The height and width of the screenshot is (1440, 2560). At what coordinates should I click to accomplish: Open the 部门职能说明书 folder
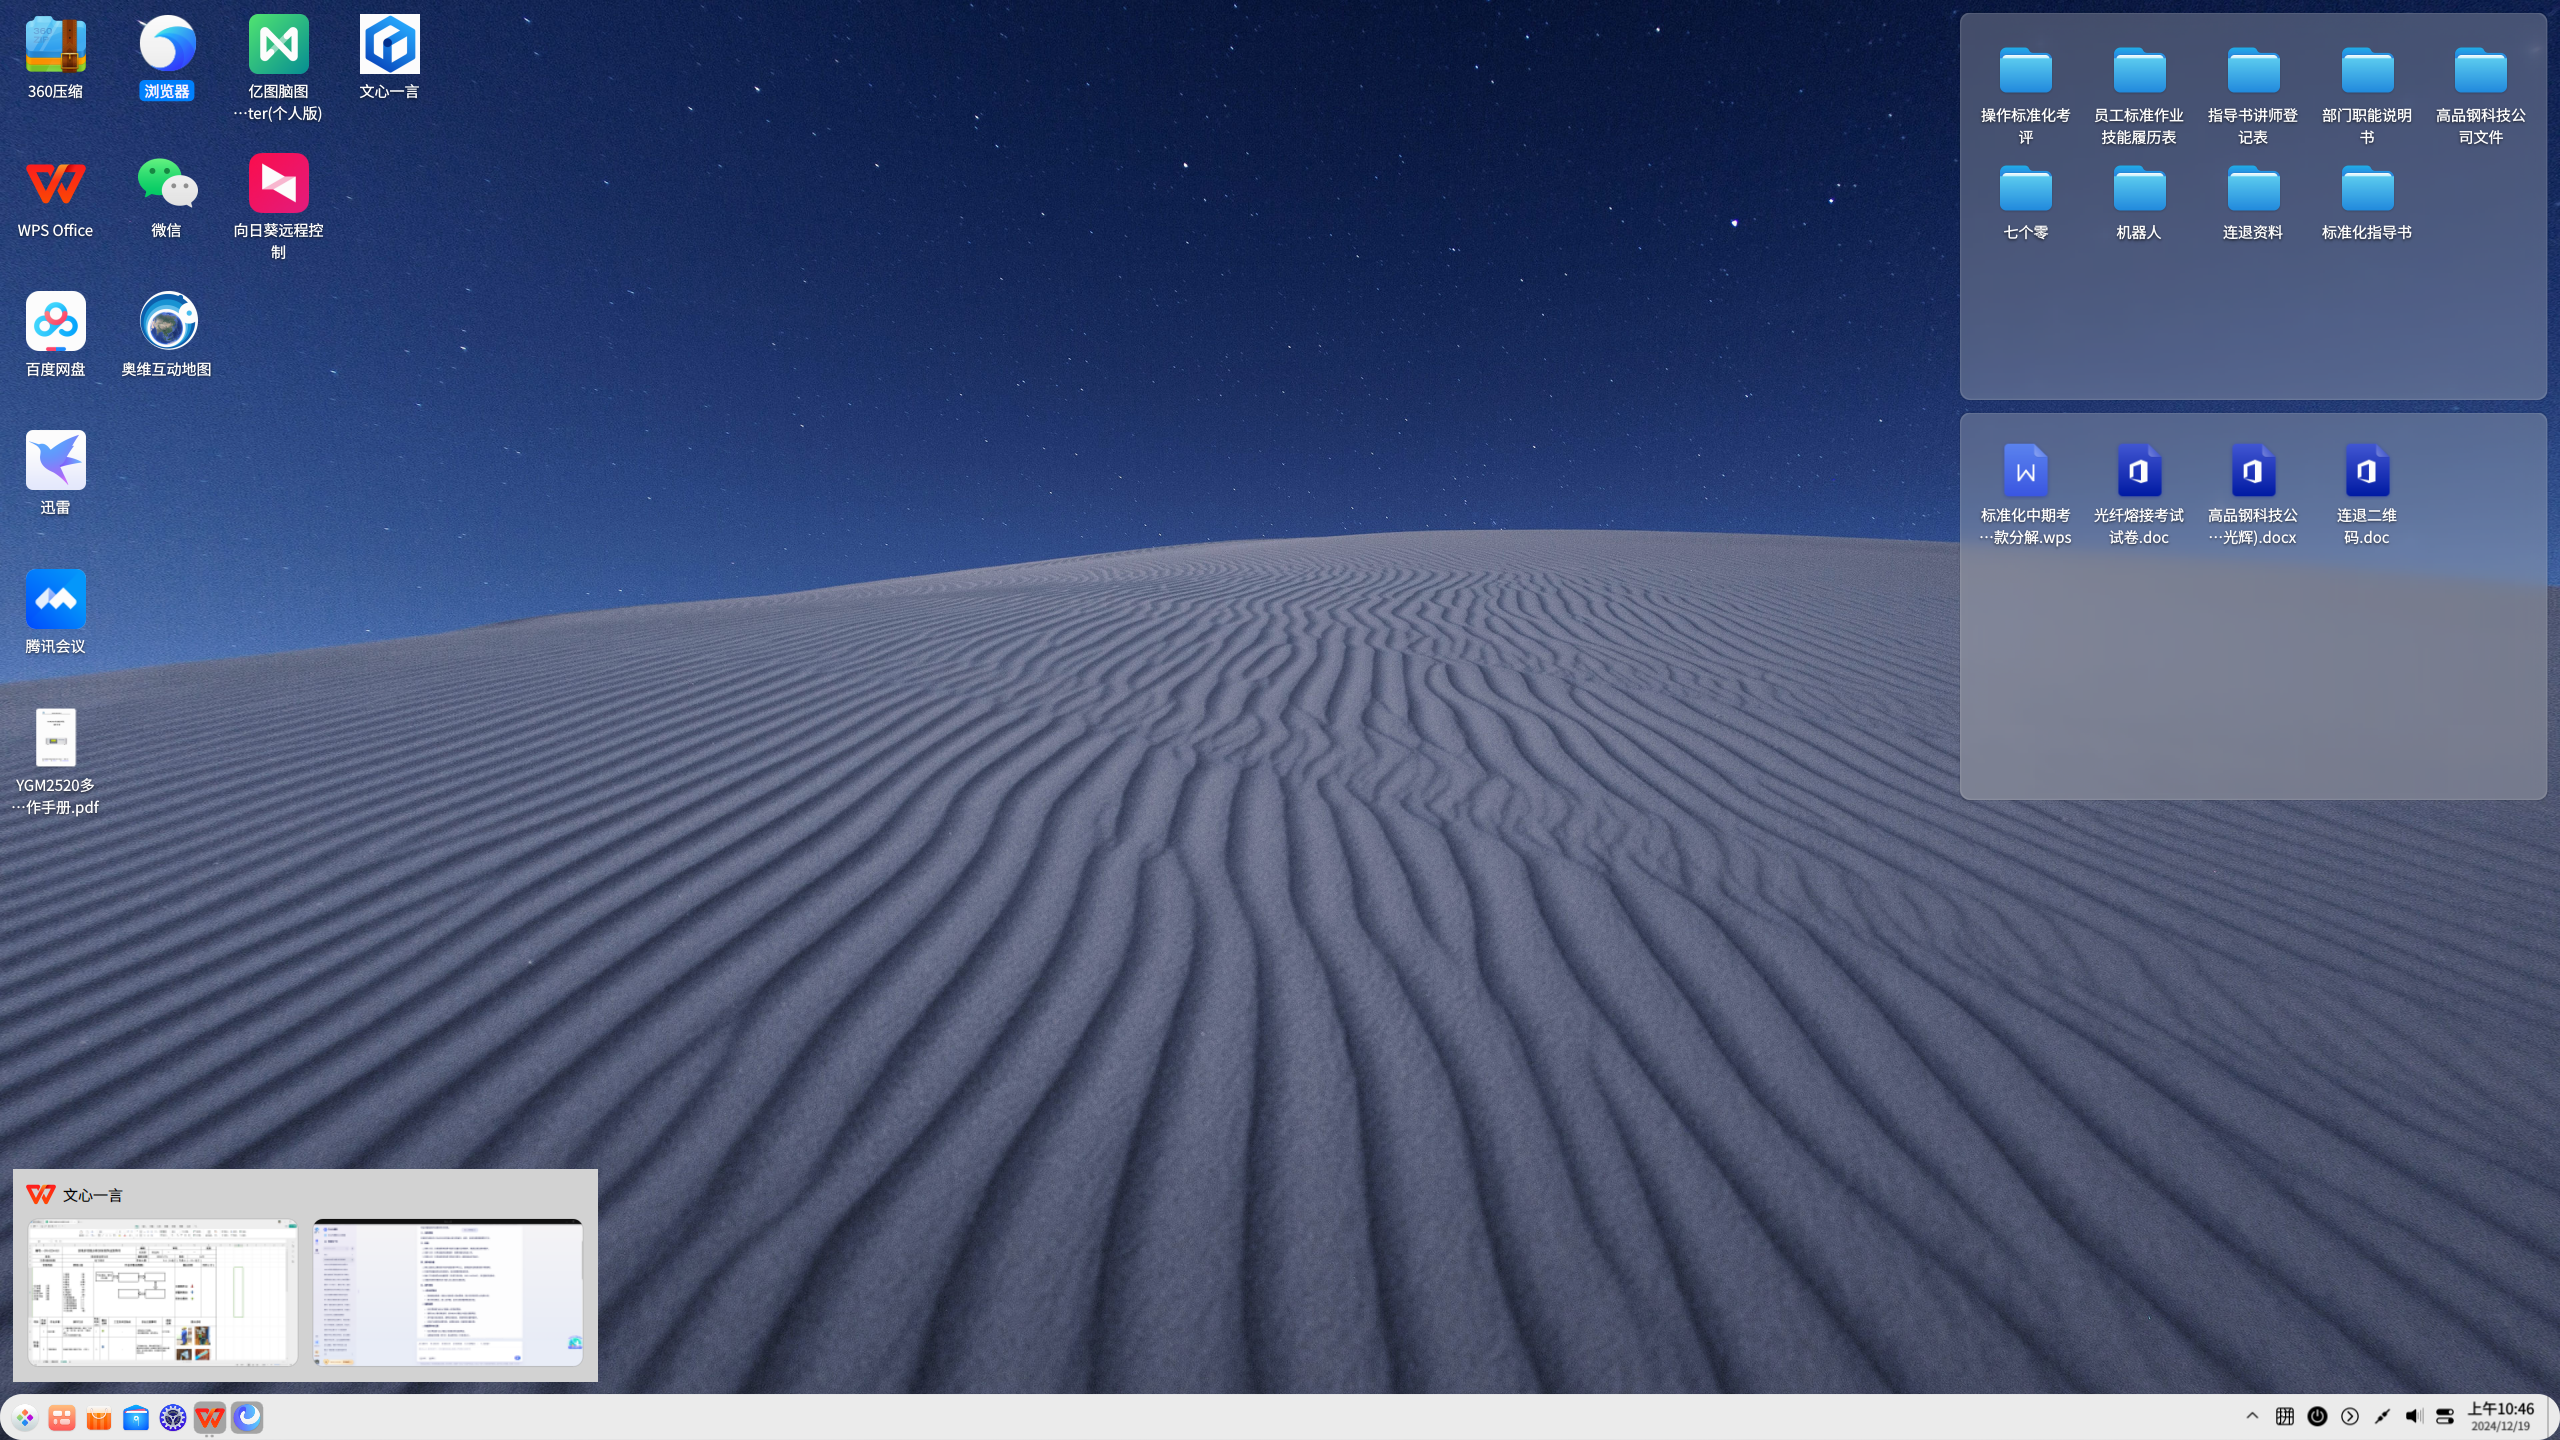[x=2367, y=95]
